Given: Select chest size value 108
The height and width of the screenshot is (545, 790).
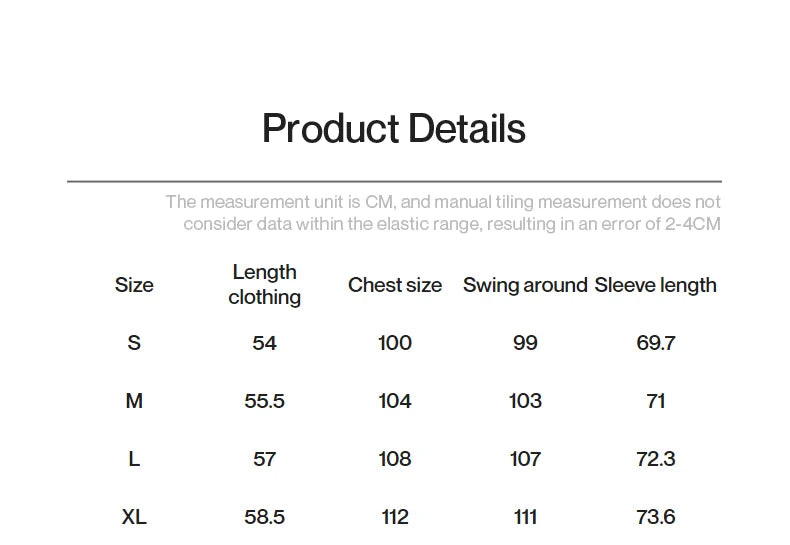Looking at the screenshot, I should tap(394, 459).
